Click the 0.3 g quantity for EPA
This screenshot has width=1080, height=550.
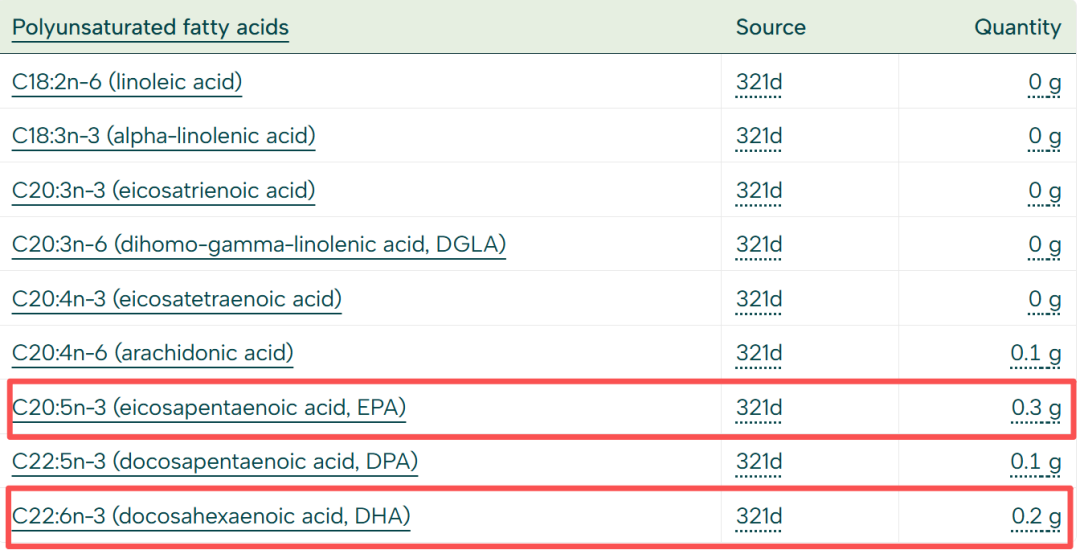[1036, 408]
